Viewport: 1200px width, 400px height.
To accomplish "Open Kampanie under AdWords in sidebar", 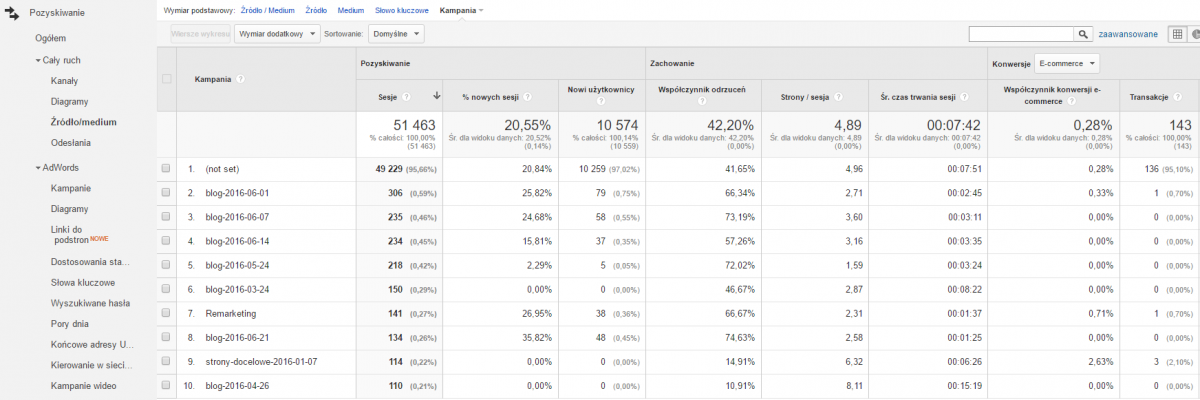I will pos(71,187).
